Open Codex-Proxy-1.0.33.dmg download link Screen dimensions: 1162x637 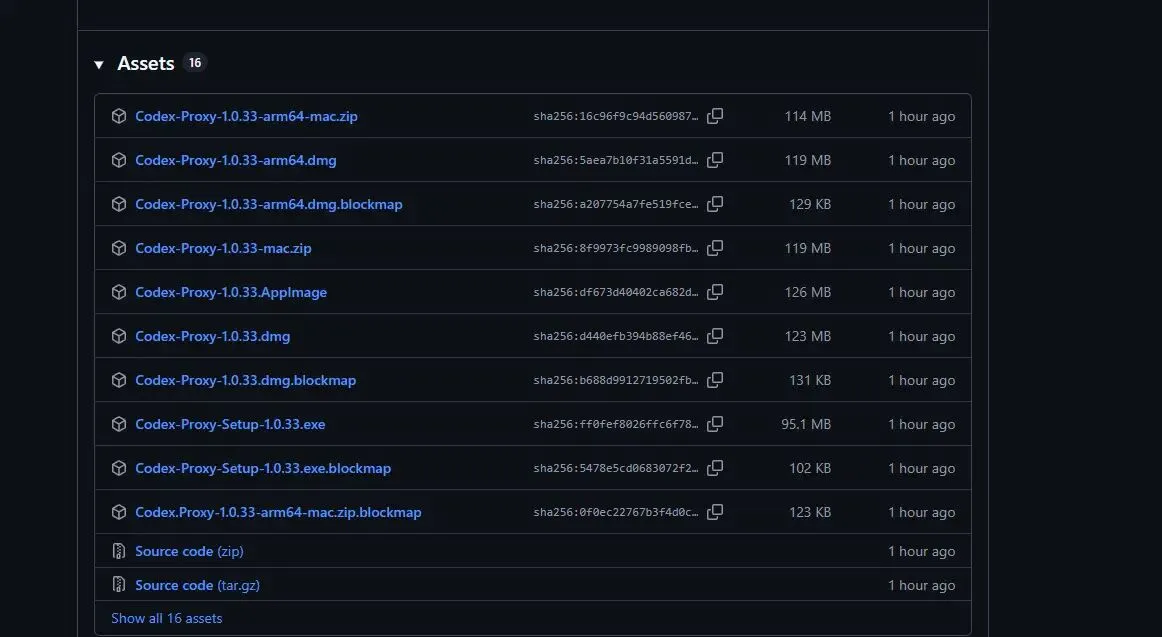point(213,336)
